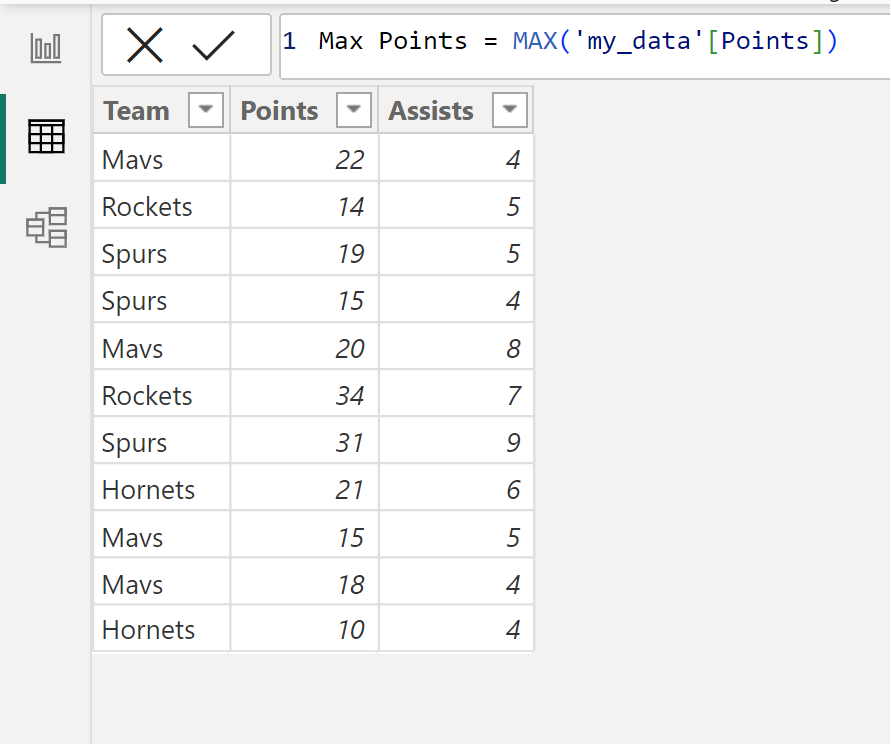Open the Points column filter menu
Screen dimensions: 891x744
[353, 110]
